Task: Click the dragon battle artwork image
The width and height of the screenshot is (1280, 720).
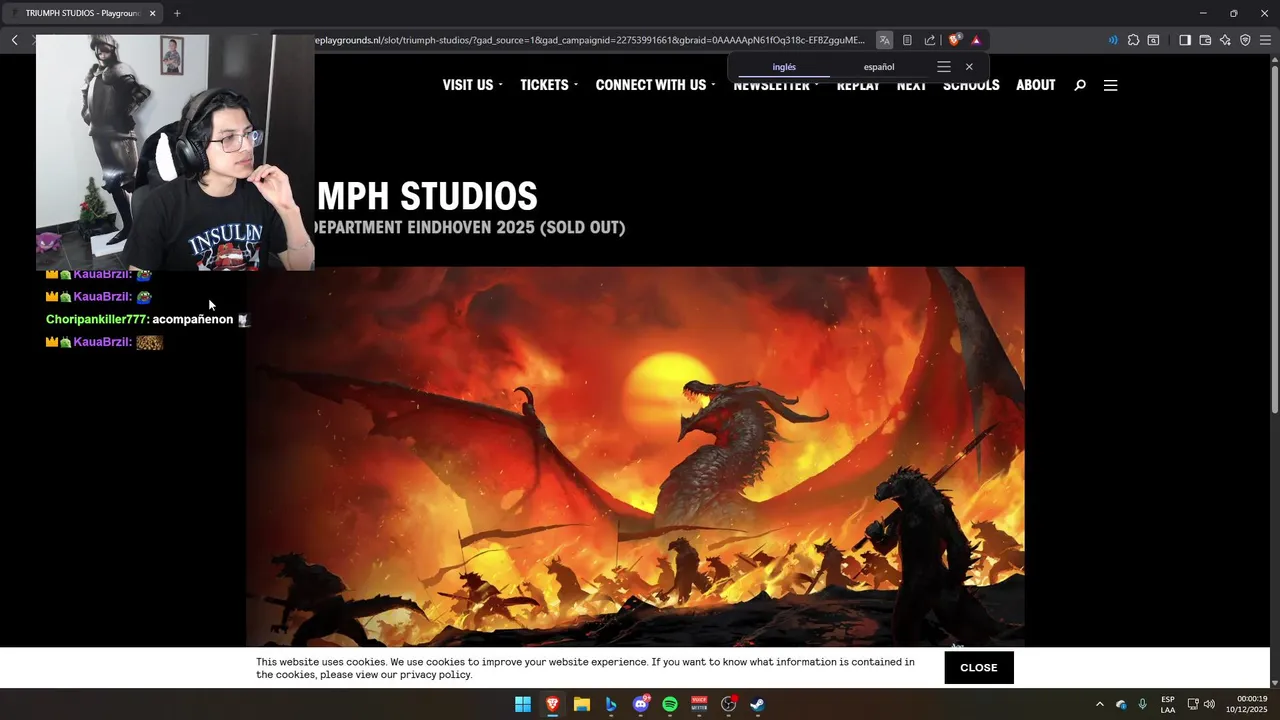Action: point(635,457)
